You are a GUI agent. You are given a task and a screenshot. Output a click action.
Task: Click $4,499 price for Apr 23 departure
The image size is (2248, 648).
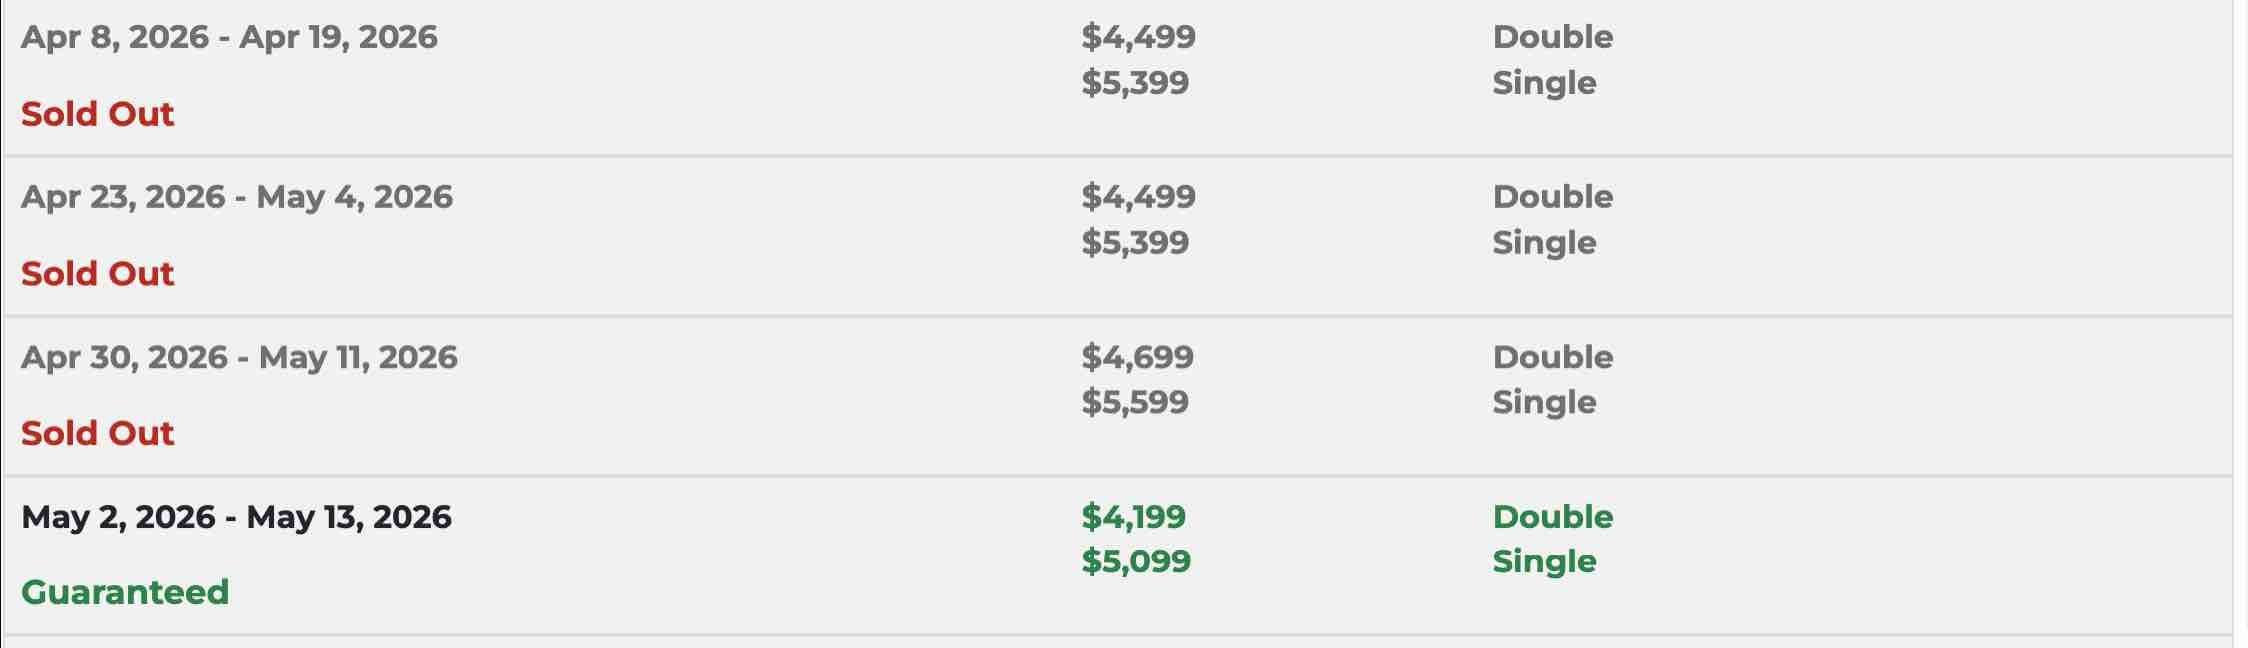click(1138, 197)
